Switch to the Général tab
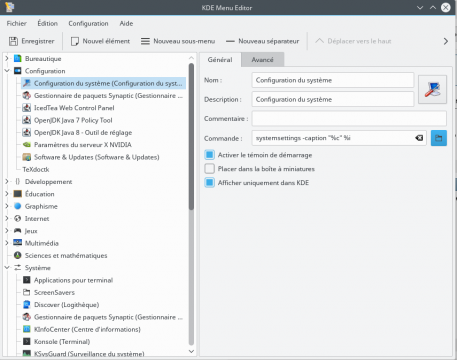 (x=220, y=60)
